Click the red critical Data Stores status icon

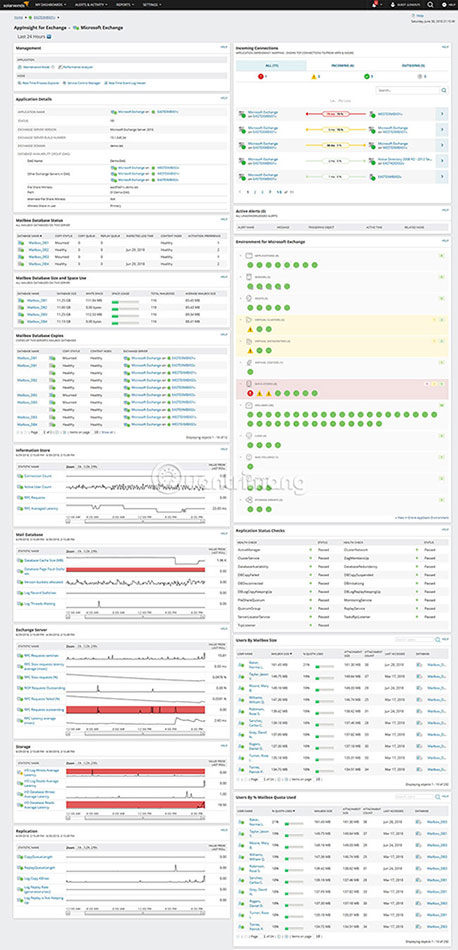pyautogui.click(x=249, y=393)
